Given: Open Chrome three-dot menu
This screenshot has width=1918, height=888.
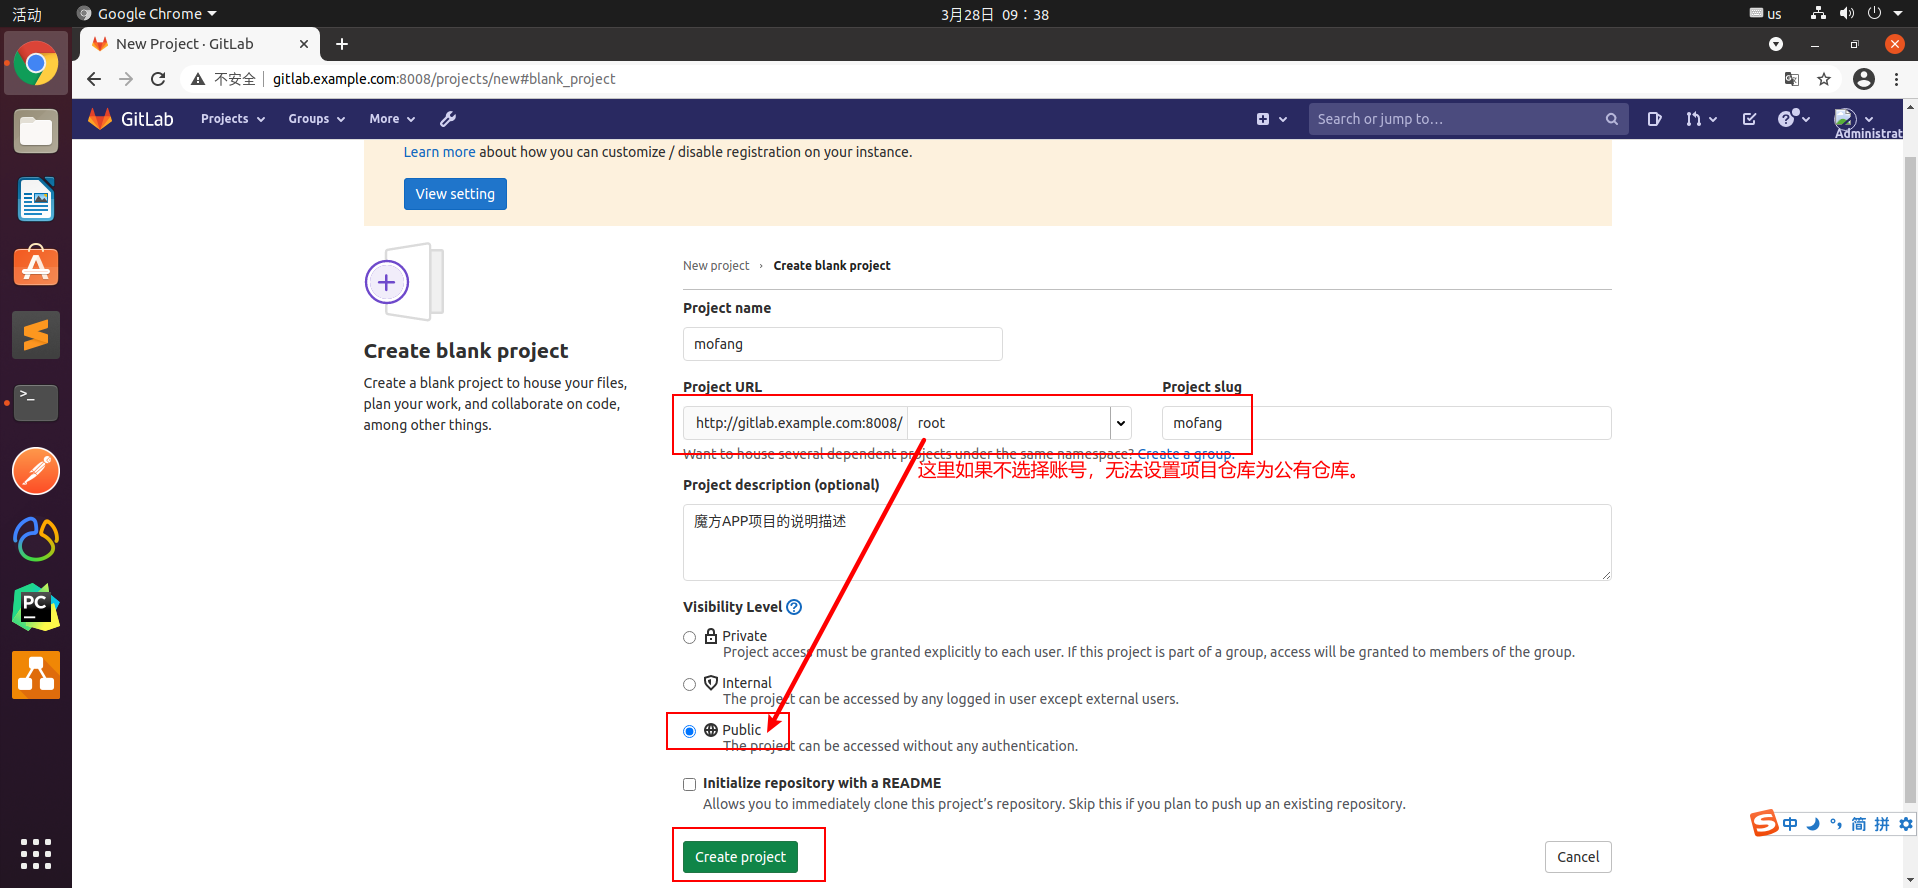Looking at the screenshot, I should (1896, 79).
